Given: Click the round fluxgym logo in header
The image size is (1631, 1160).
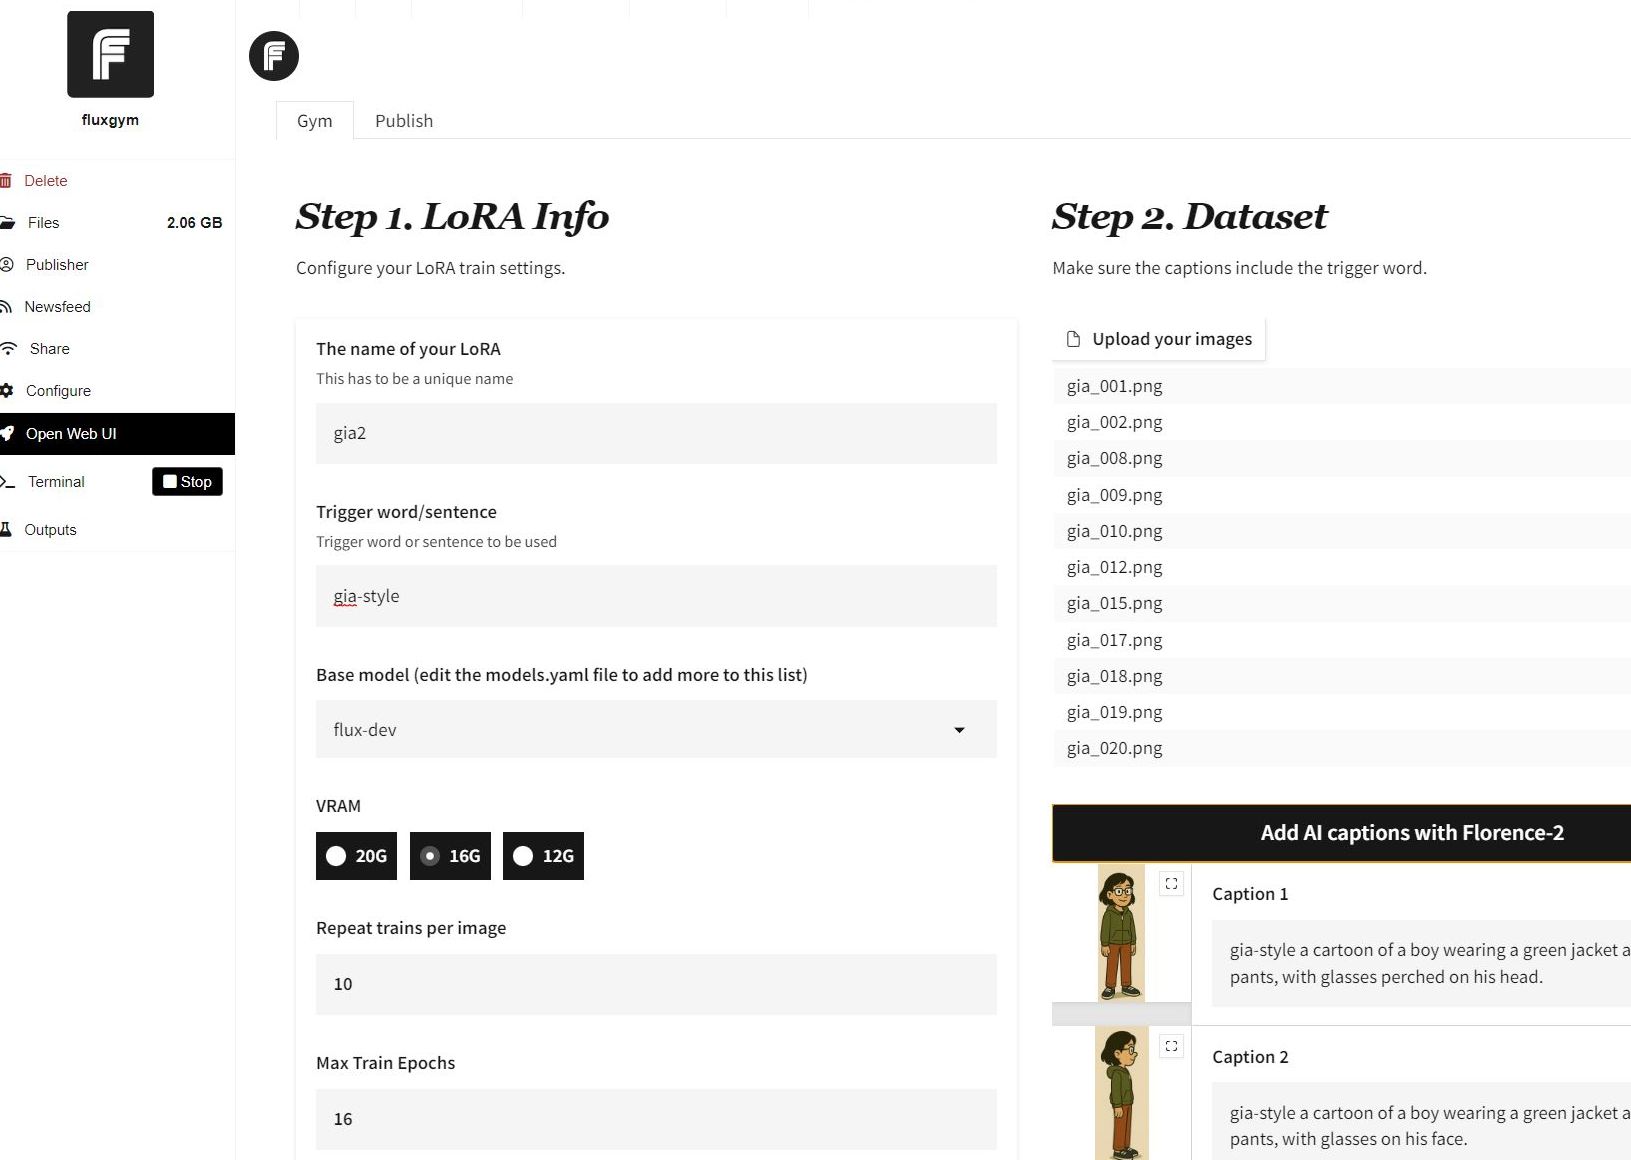Looking at the screenshot, I should tap(274, 56).
